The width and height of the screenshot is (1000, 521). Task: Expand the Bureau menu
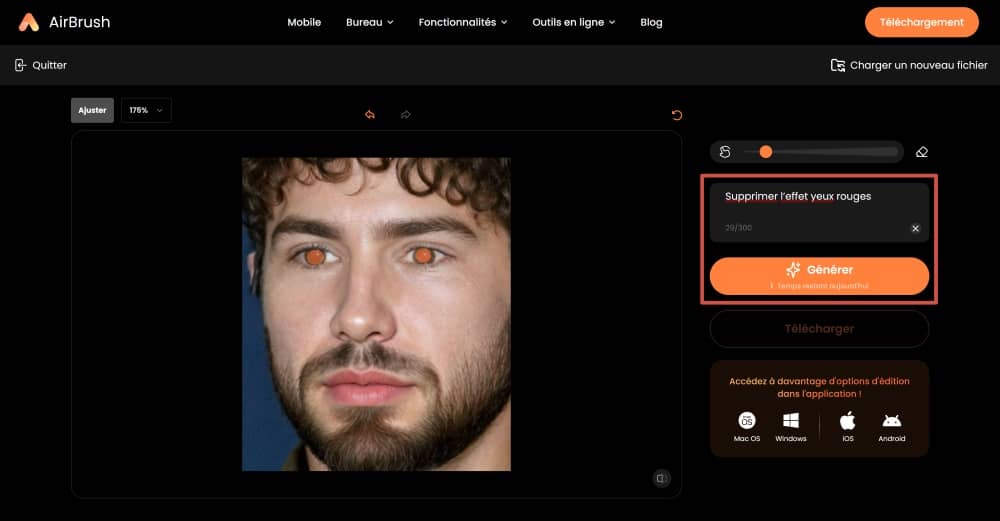click(x=369, y=22)
